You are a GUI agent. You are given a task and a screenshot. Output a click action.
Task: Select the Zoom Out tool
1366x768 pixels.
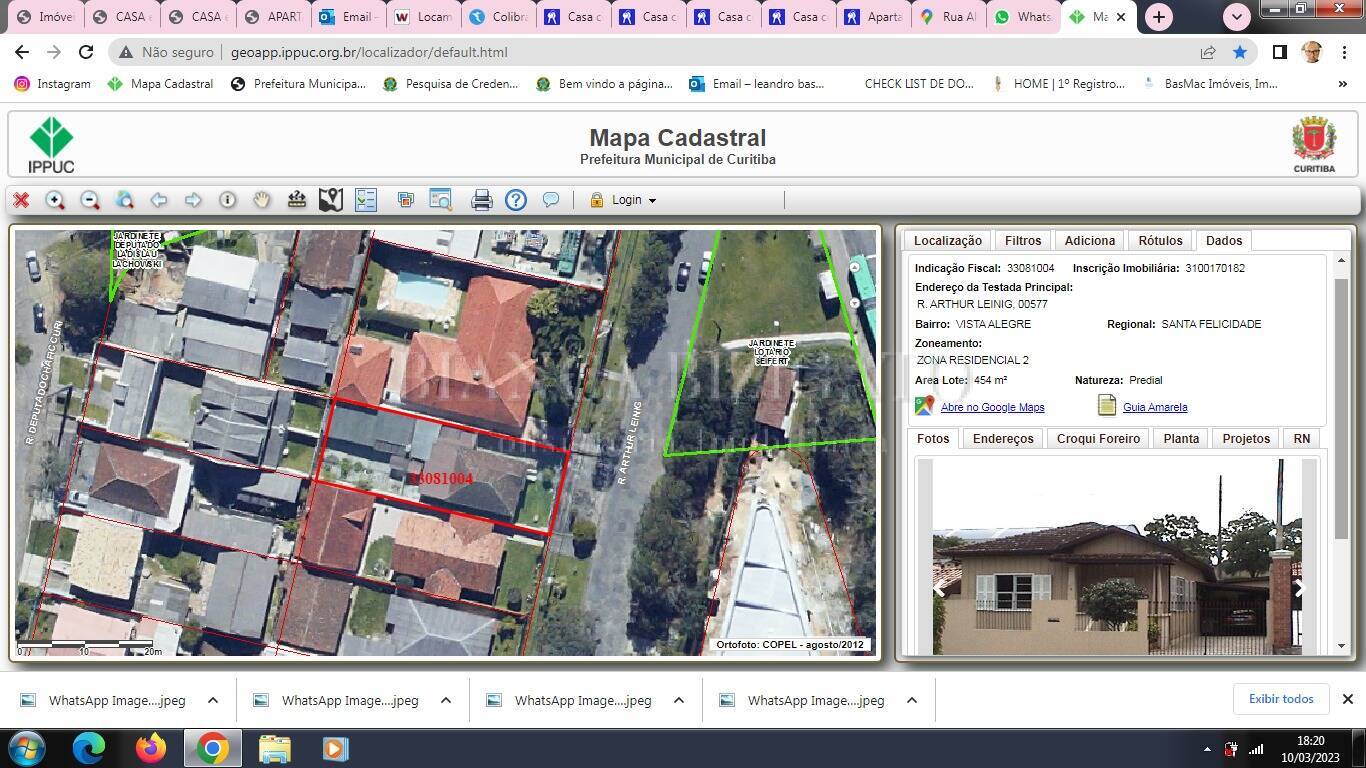click(x=89, y=200)
